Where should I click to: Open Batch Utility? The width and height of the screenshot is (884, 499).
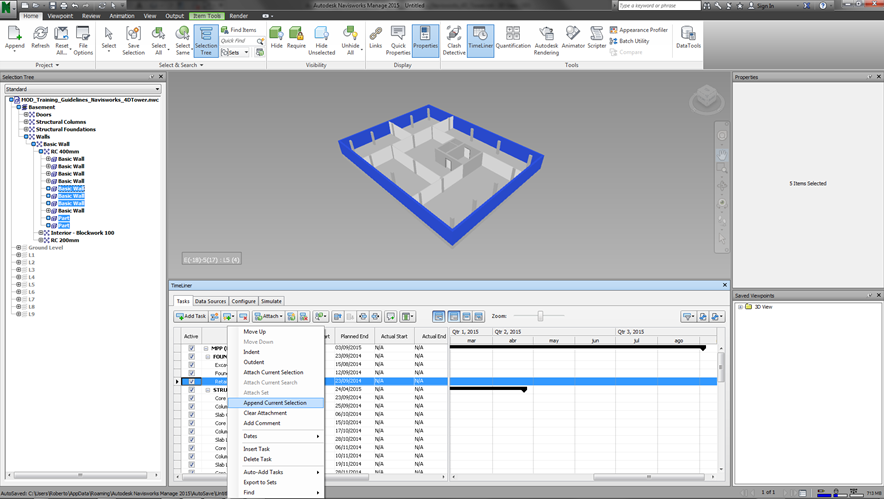(x=629, y=41)
